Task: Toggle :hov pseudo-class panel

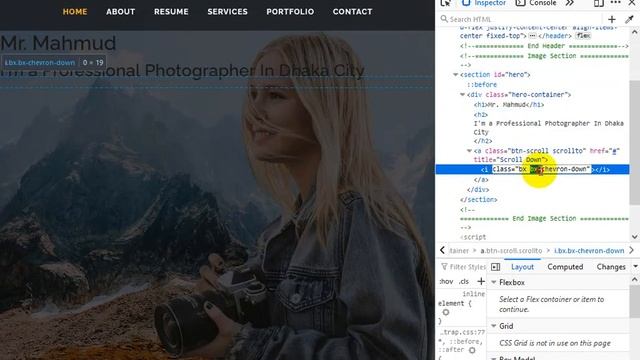Action: [447, 282]
